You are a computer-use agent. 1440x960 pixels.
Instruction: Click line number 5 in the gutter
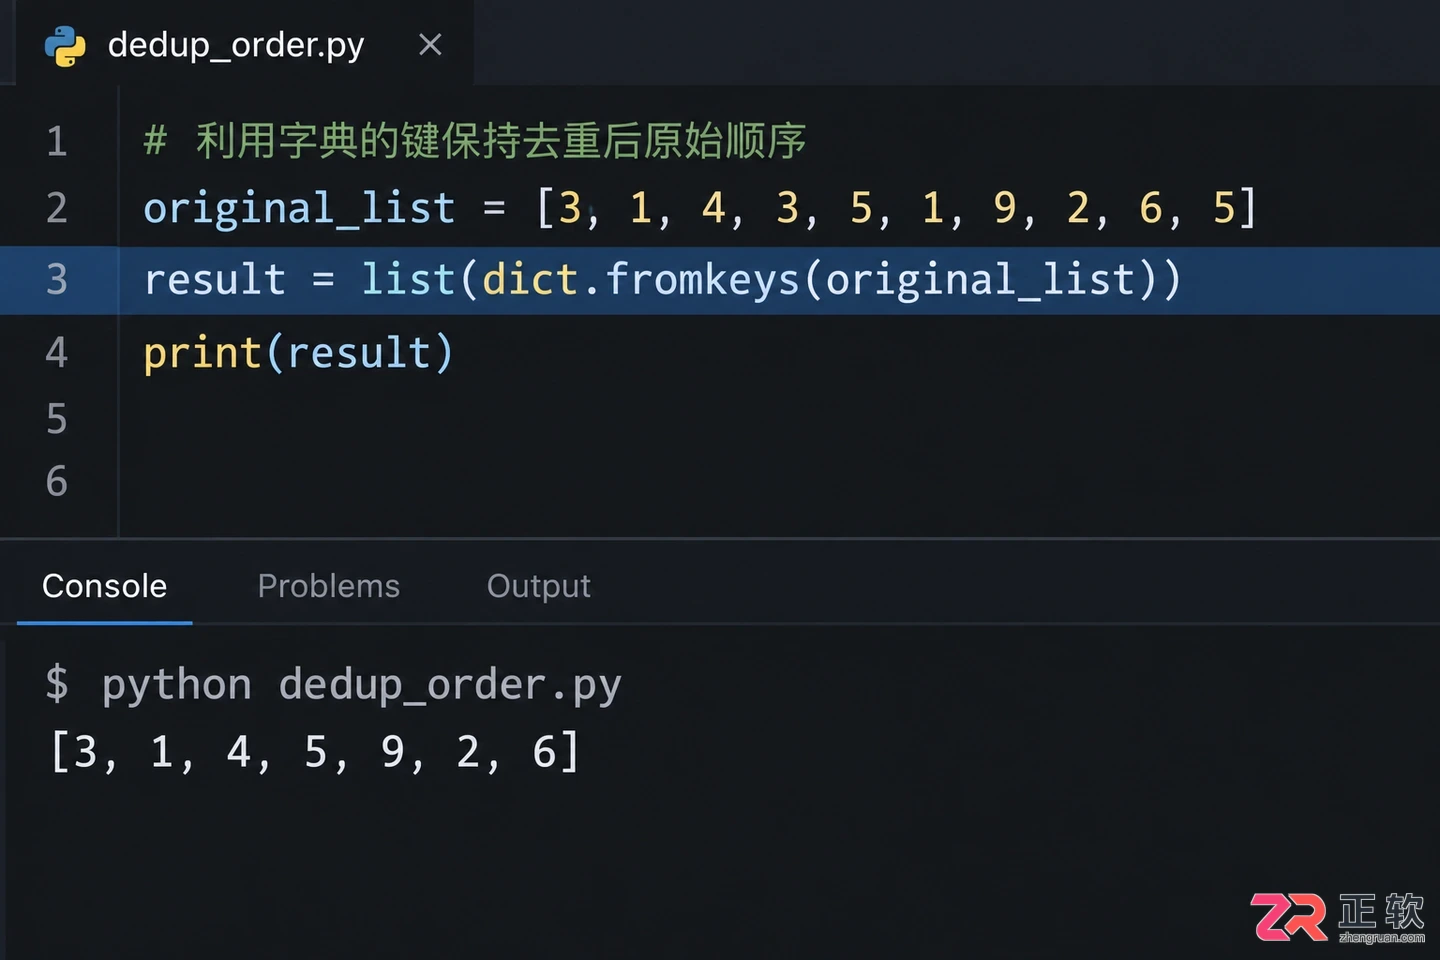57,418
